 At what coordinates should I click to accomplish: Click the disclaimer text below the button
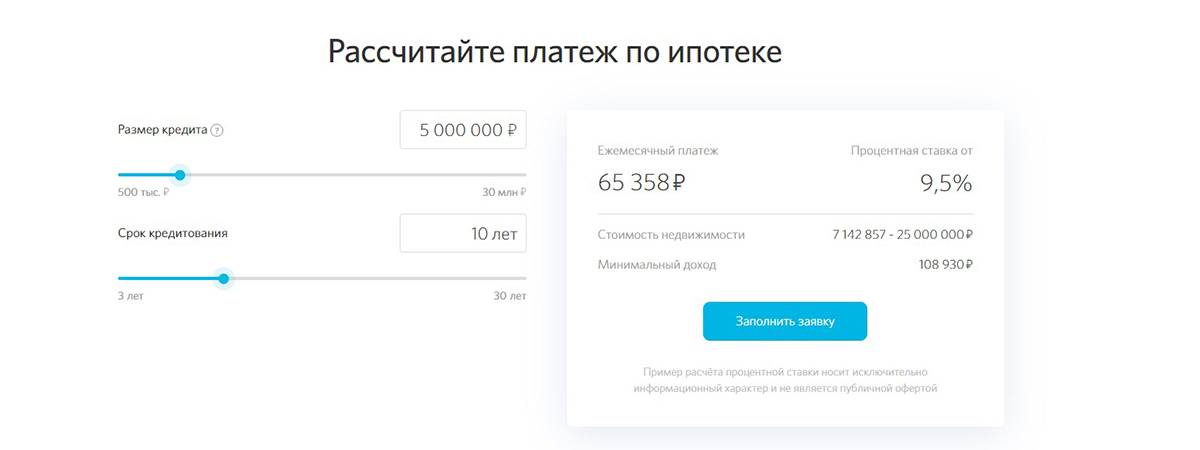tap(785, 379)
